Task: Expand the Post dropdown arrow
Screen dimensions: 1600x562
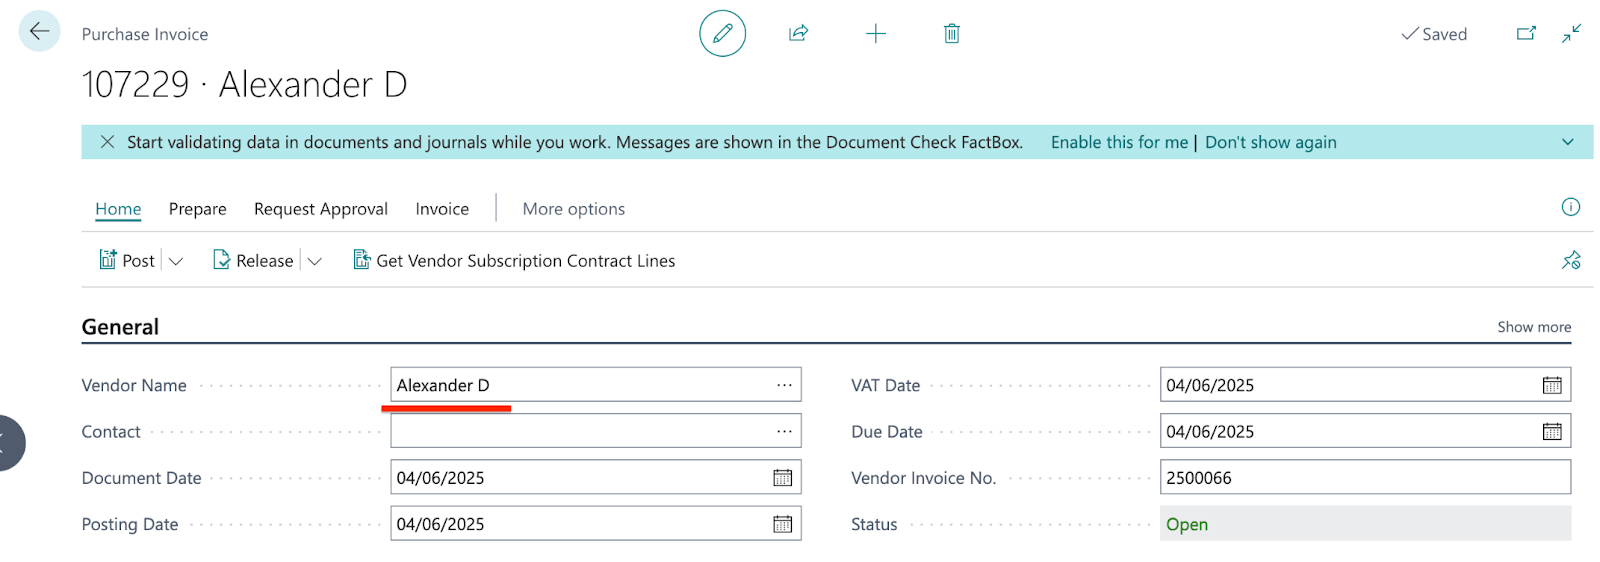Action: point(176,261)
